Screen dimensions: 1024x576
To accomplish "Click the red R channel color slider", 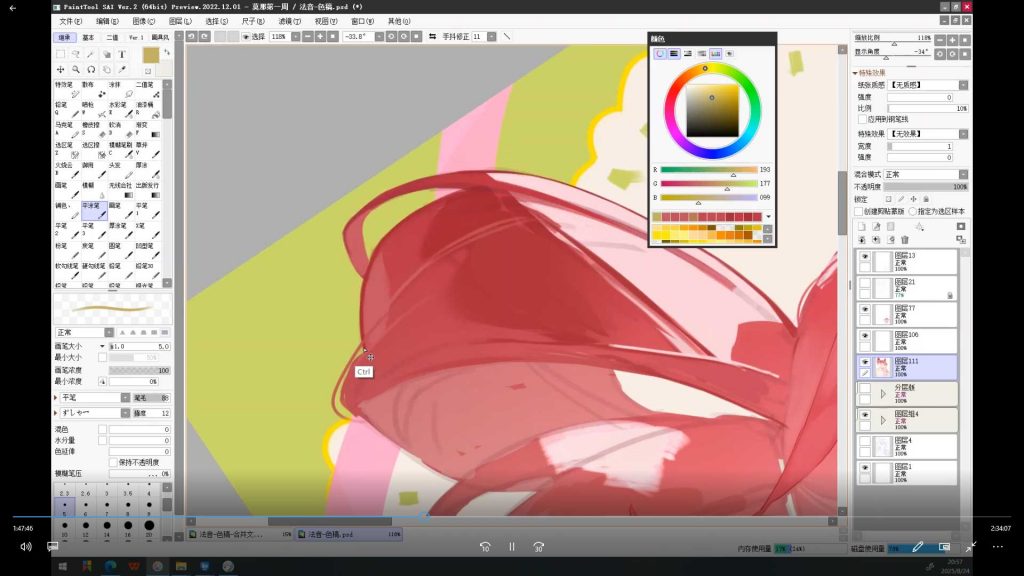I will pyautogui.click(x=708, y=170).
